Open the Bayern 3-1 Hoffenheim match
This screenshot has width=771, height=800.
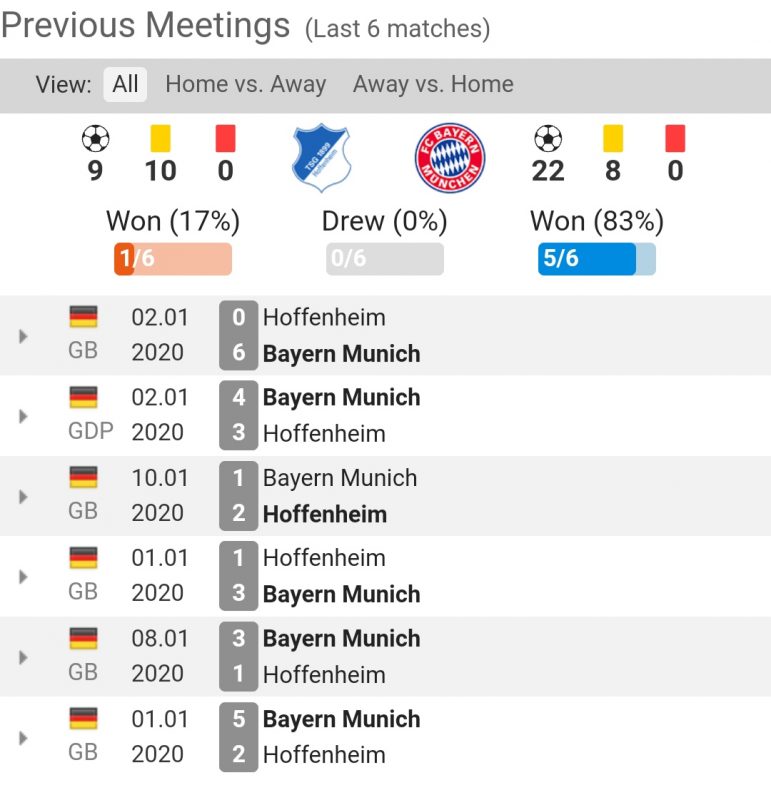click(x=341, y=656)
